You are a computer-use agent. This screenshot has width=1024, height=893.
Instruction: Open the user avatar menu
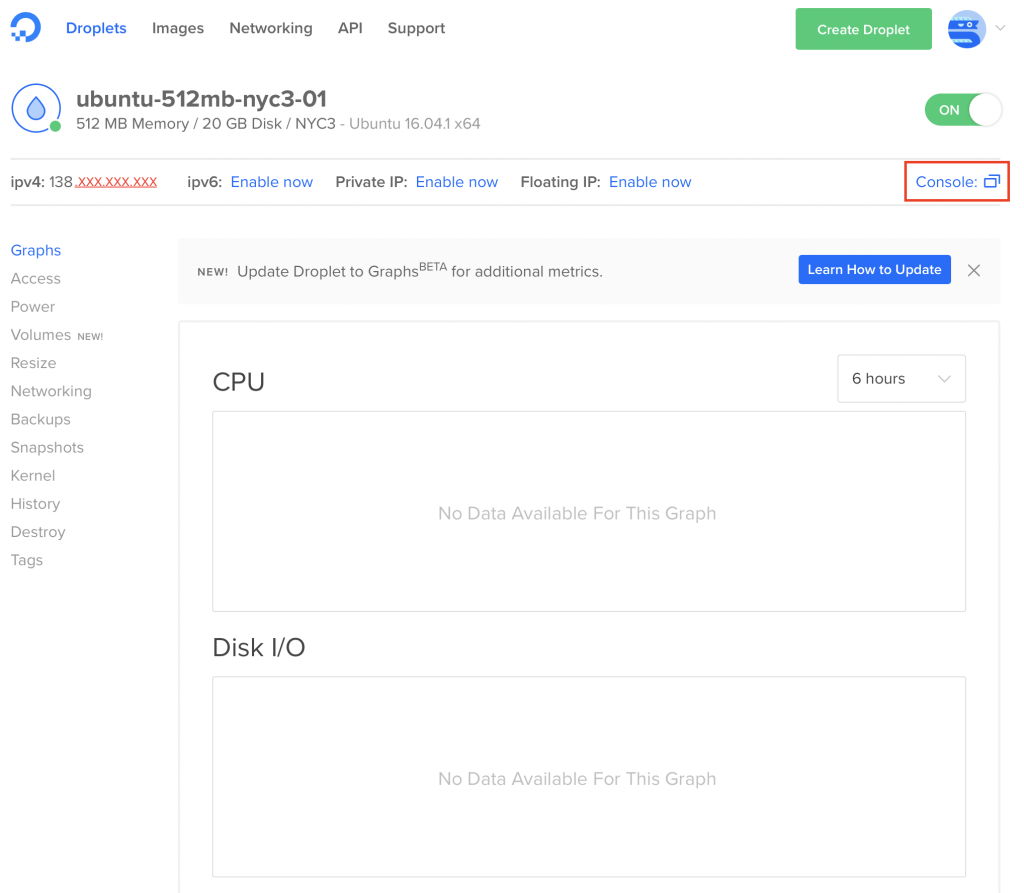966,29
